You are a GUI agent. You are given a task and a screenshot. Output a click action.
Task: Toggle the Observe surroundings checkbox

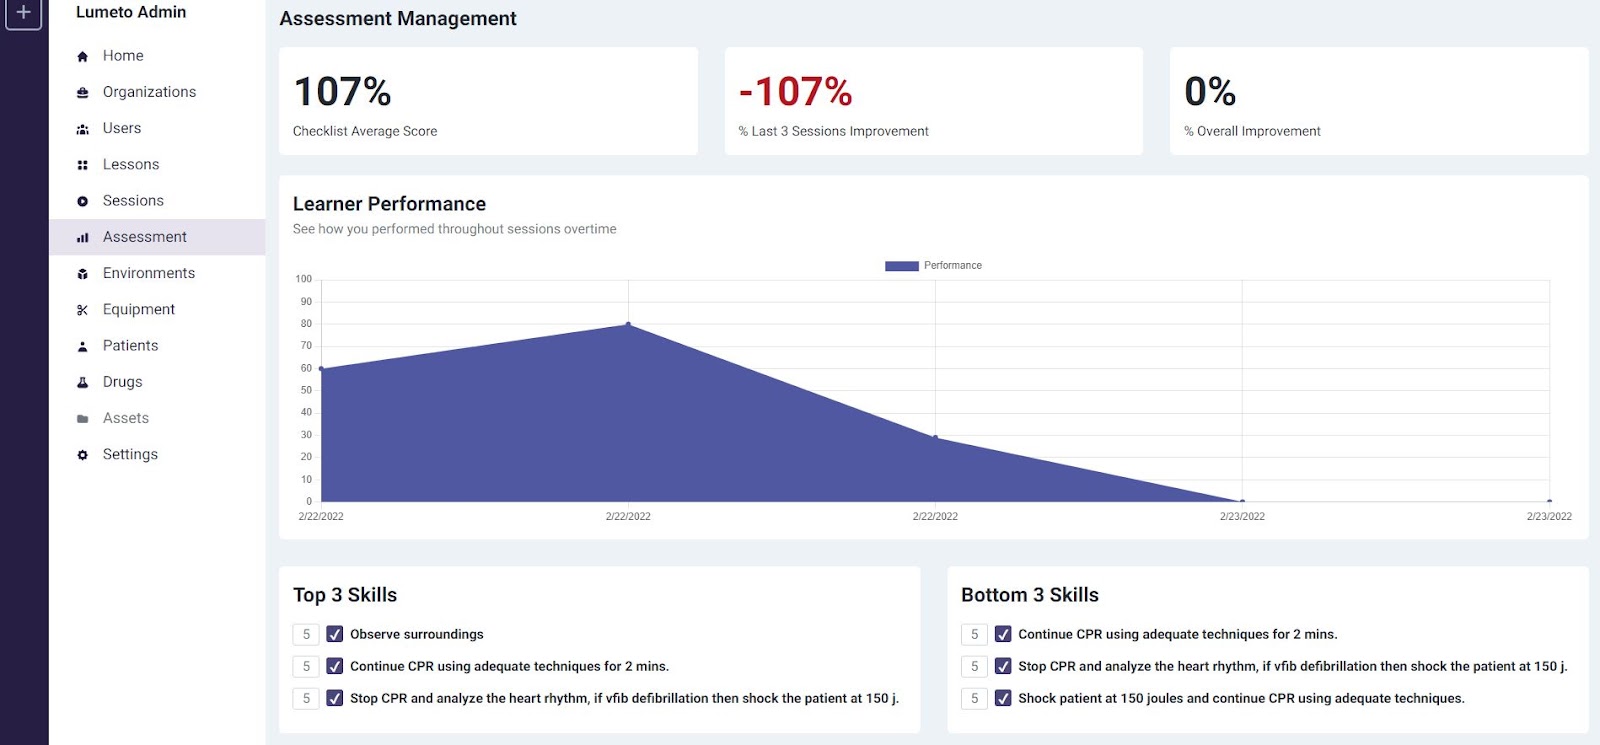[335, 634]
